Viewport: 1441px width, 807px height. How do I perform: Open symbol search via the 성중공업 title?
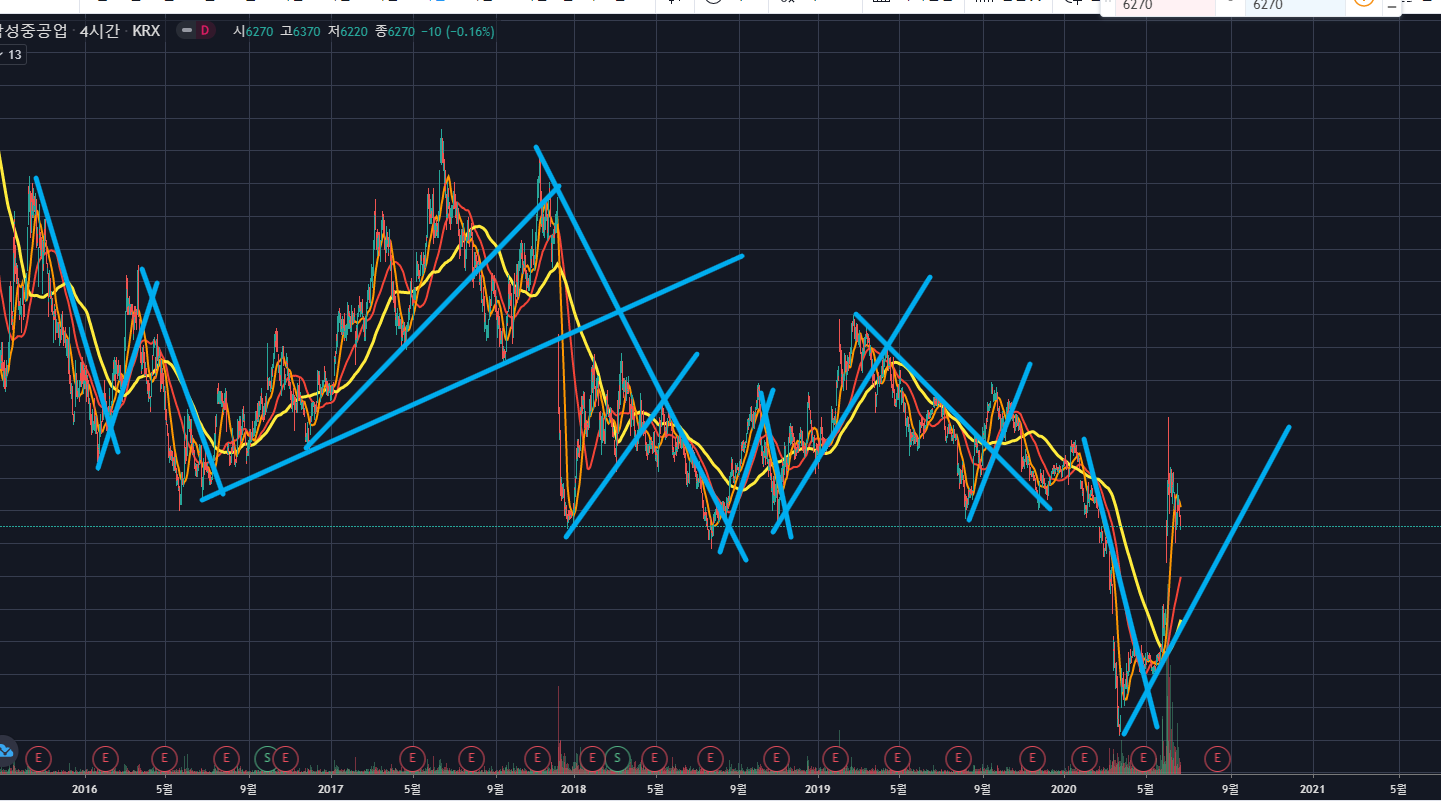pos(34,31)
